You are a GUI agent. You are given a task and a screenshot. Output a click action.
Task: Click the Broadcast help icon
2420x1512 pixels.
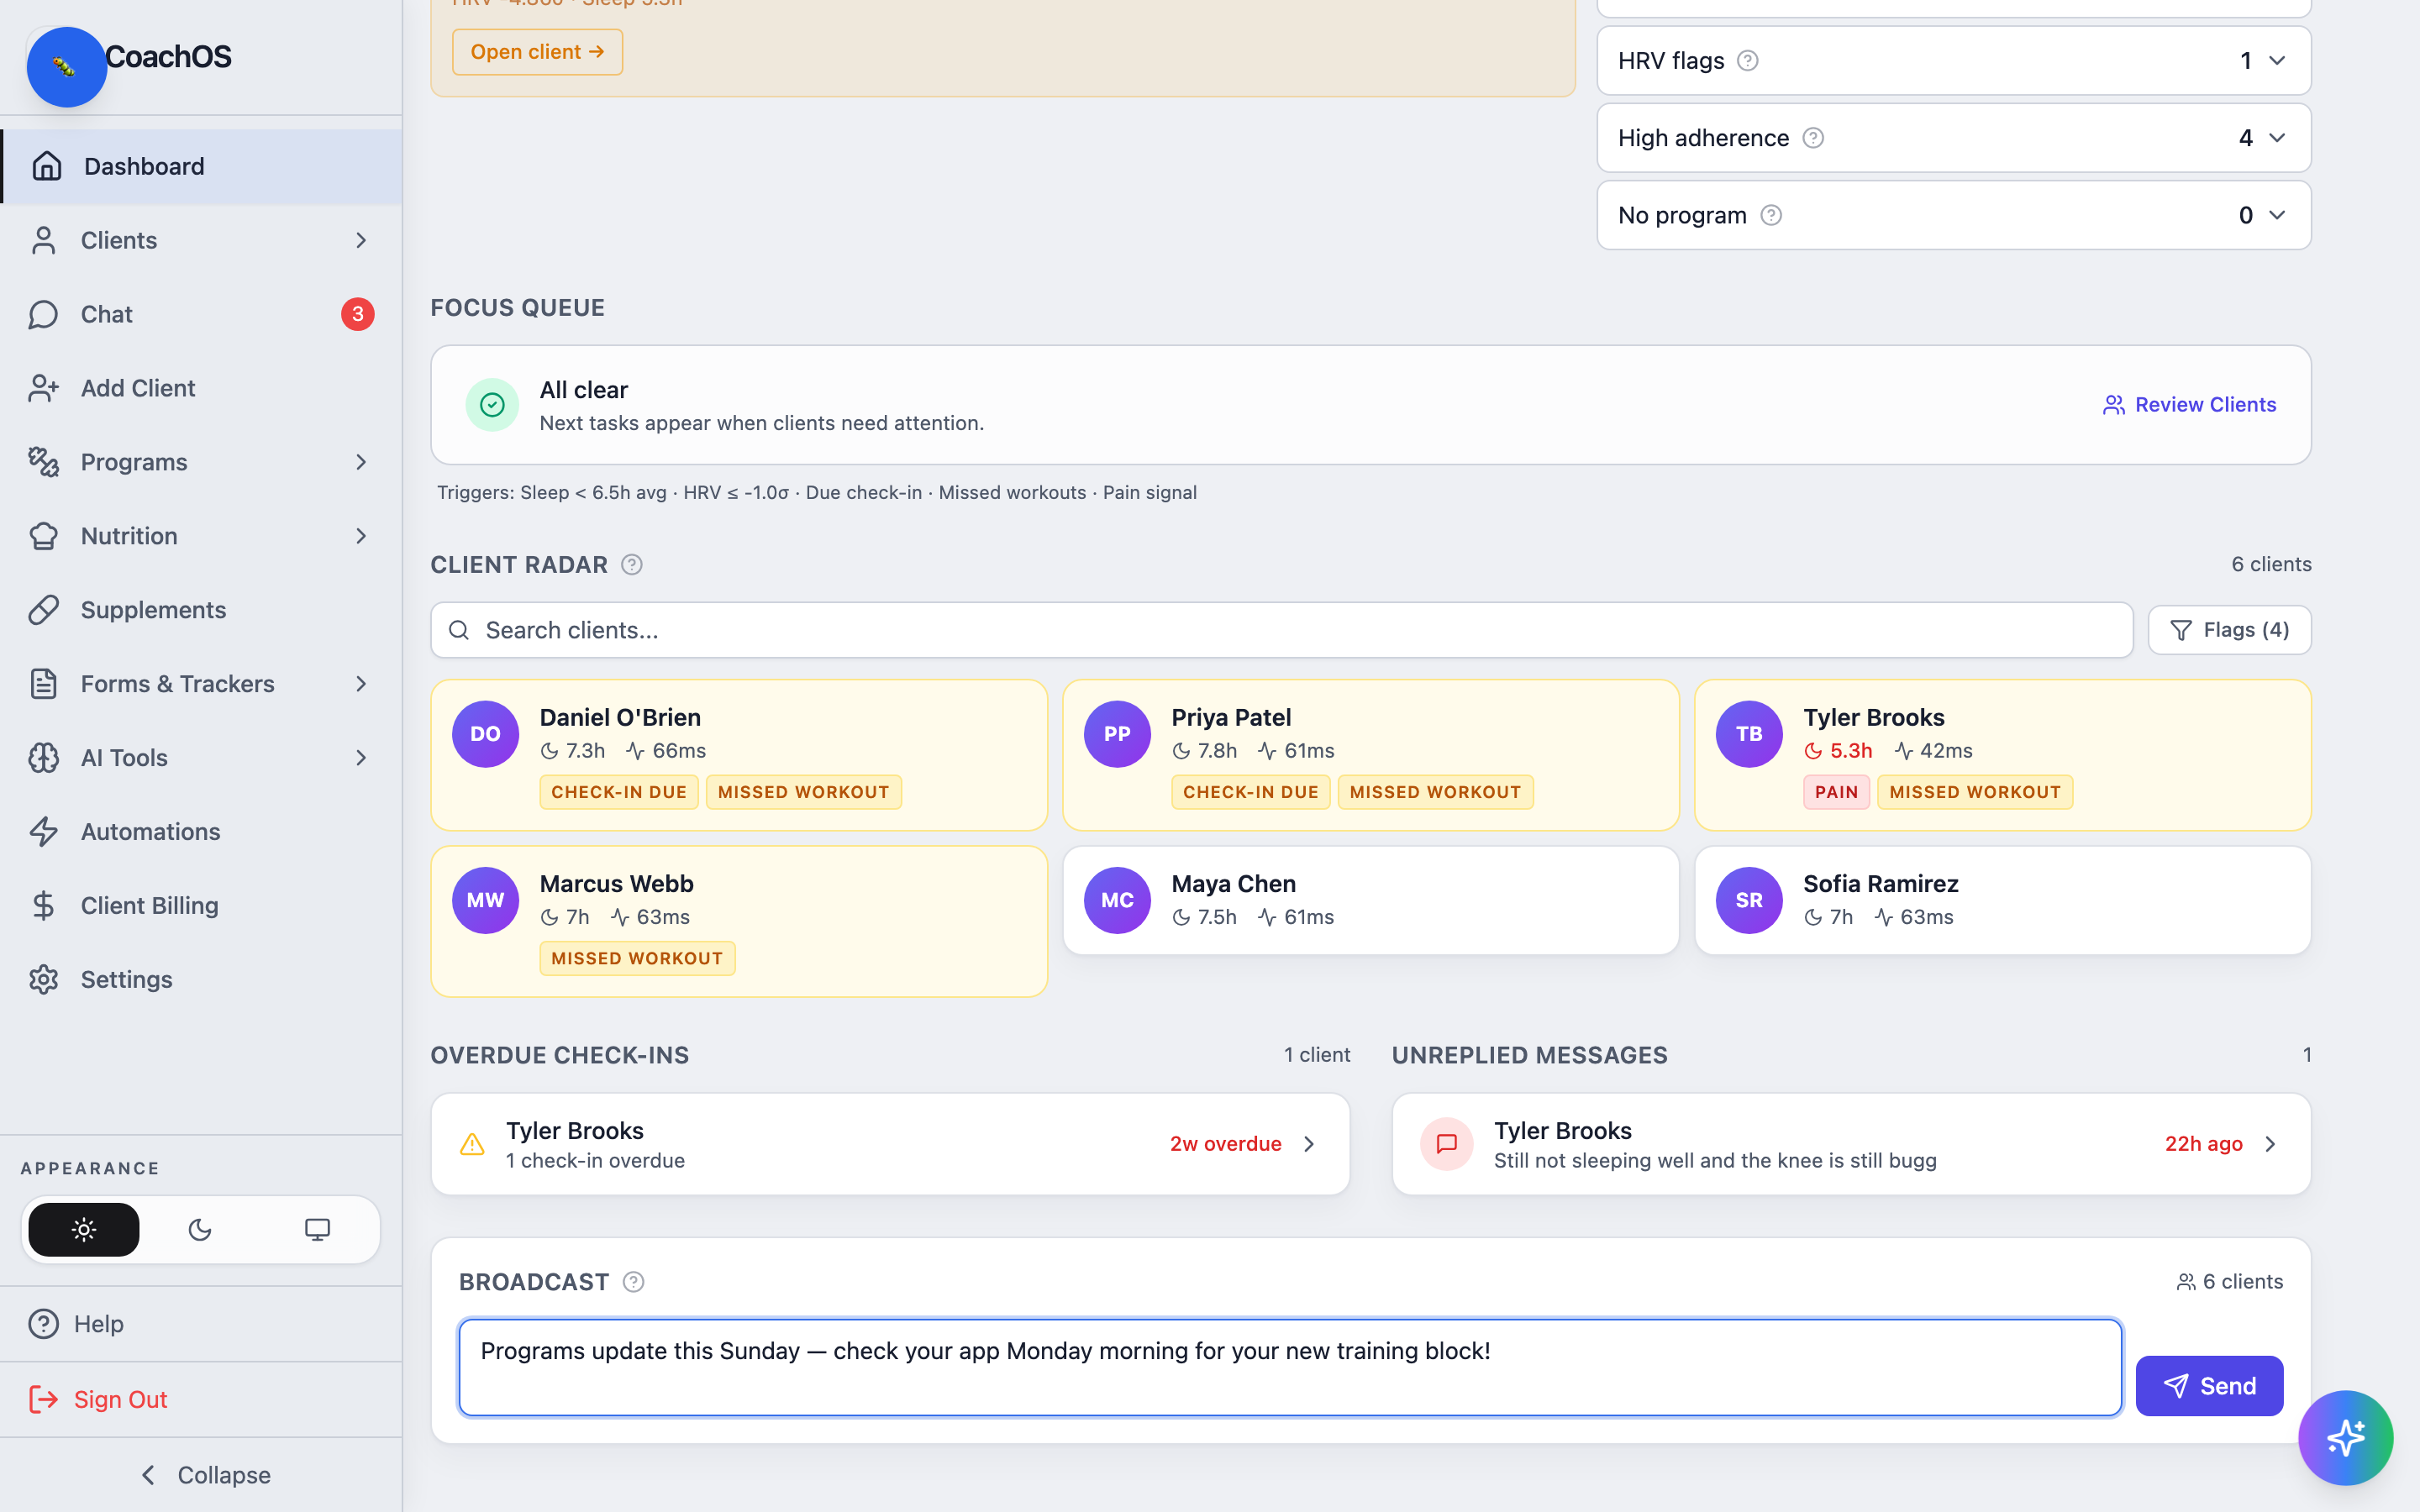pyautogui.click(x=633, y=1282)
